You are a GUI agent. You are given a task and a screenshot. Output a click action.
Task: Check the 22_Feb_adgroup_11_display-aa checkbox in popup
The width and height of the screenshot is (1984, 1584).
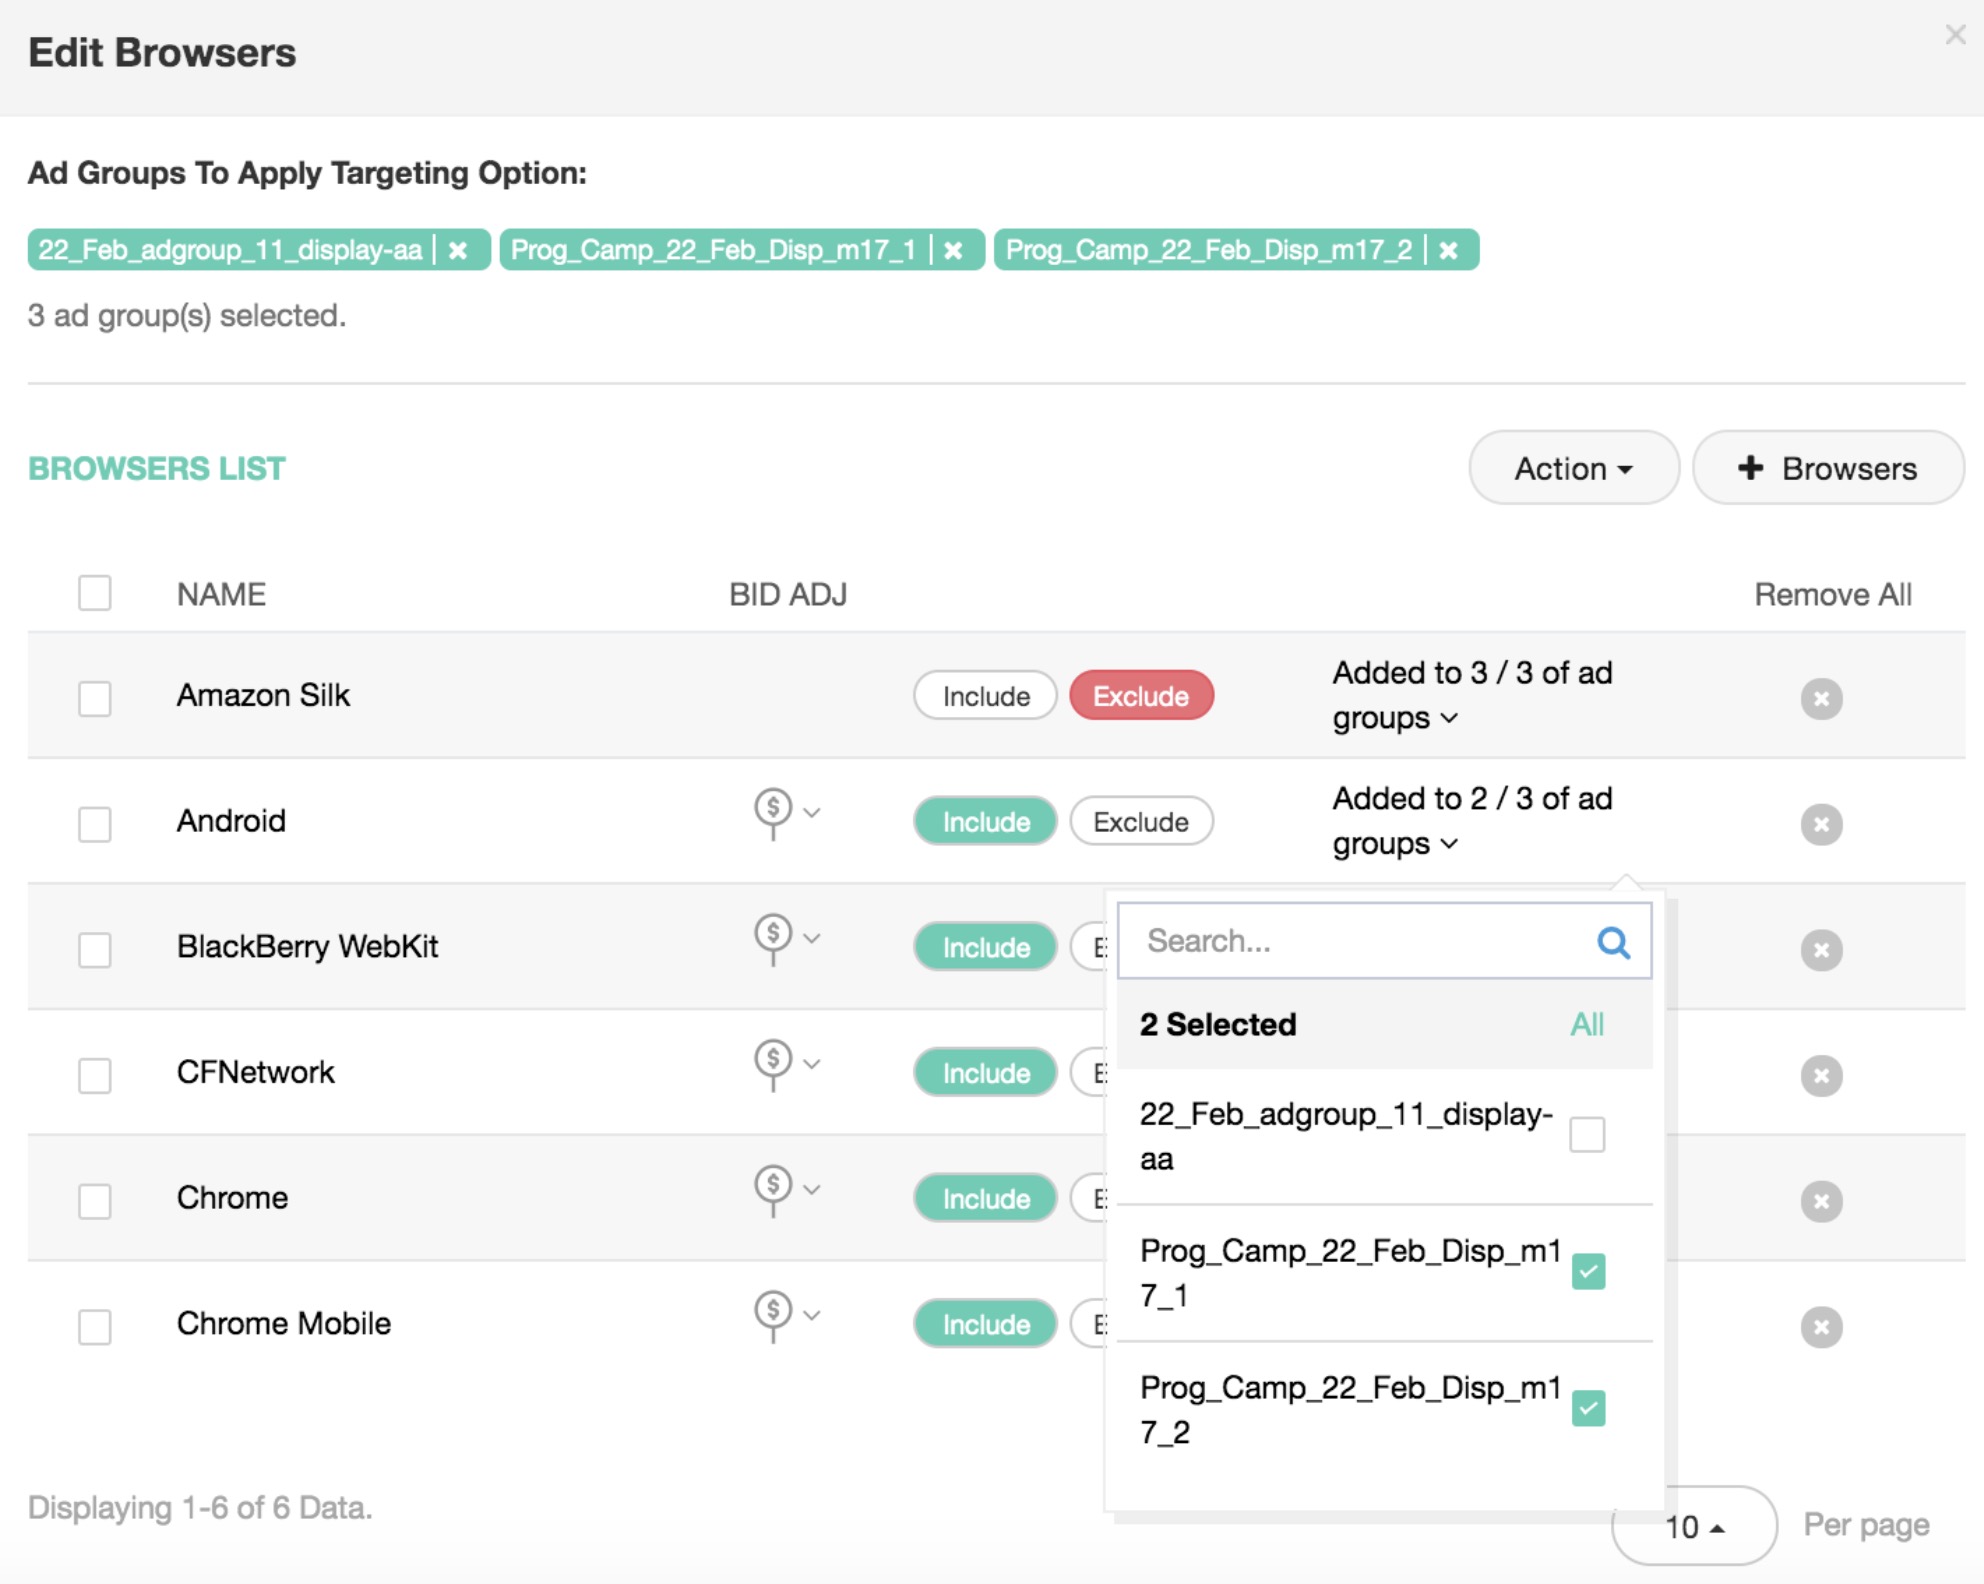point(1587,1135)
